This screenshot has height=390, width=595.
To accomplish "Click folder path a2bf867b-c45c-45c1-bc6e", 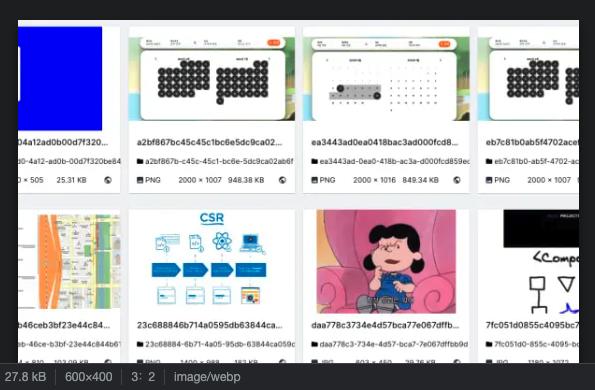I will tap(219, 161).
